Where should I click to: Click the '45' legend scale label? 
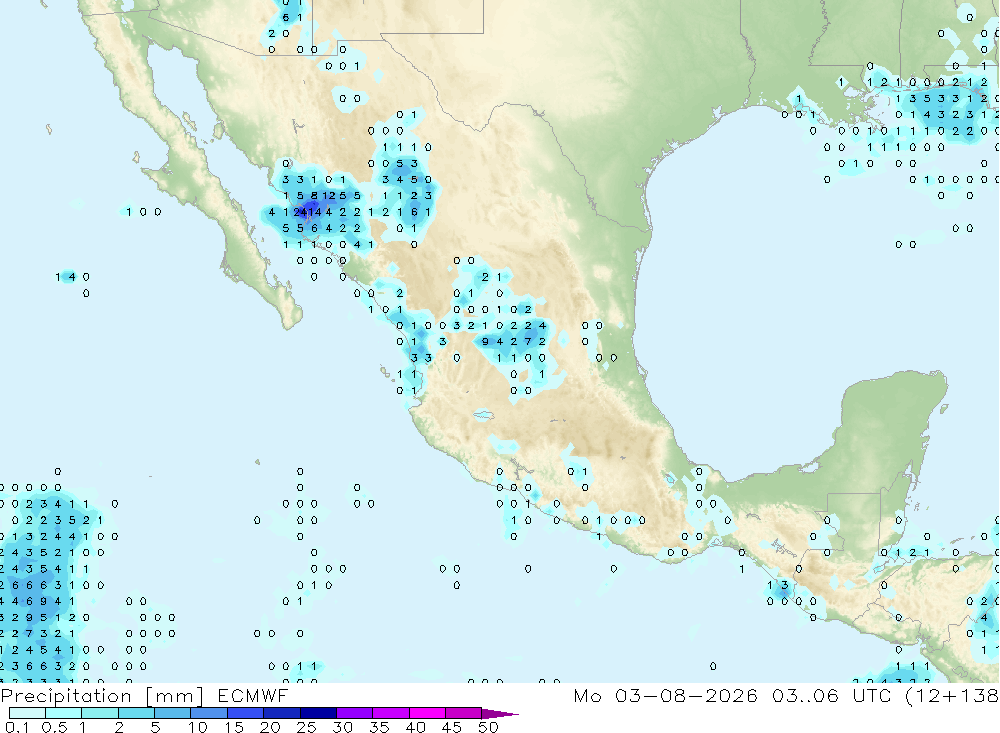click(452, 727)
